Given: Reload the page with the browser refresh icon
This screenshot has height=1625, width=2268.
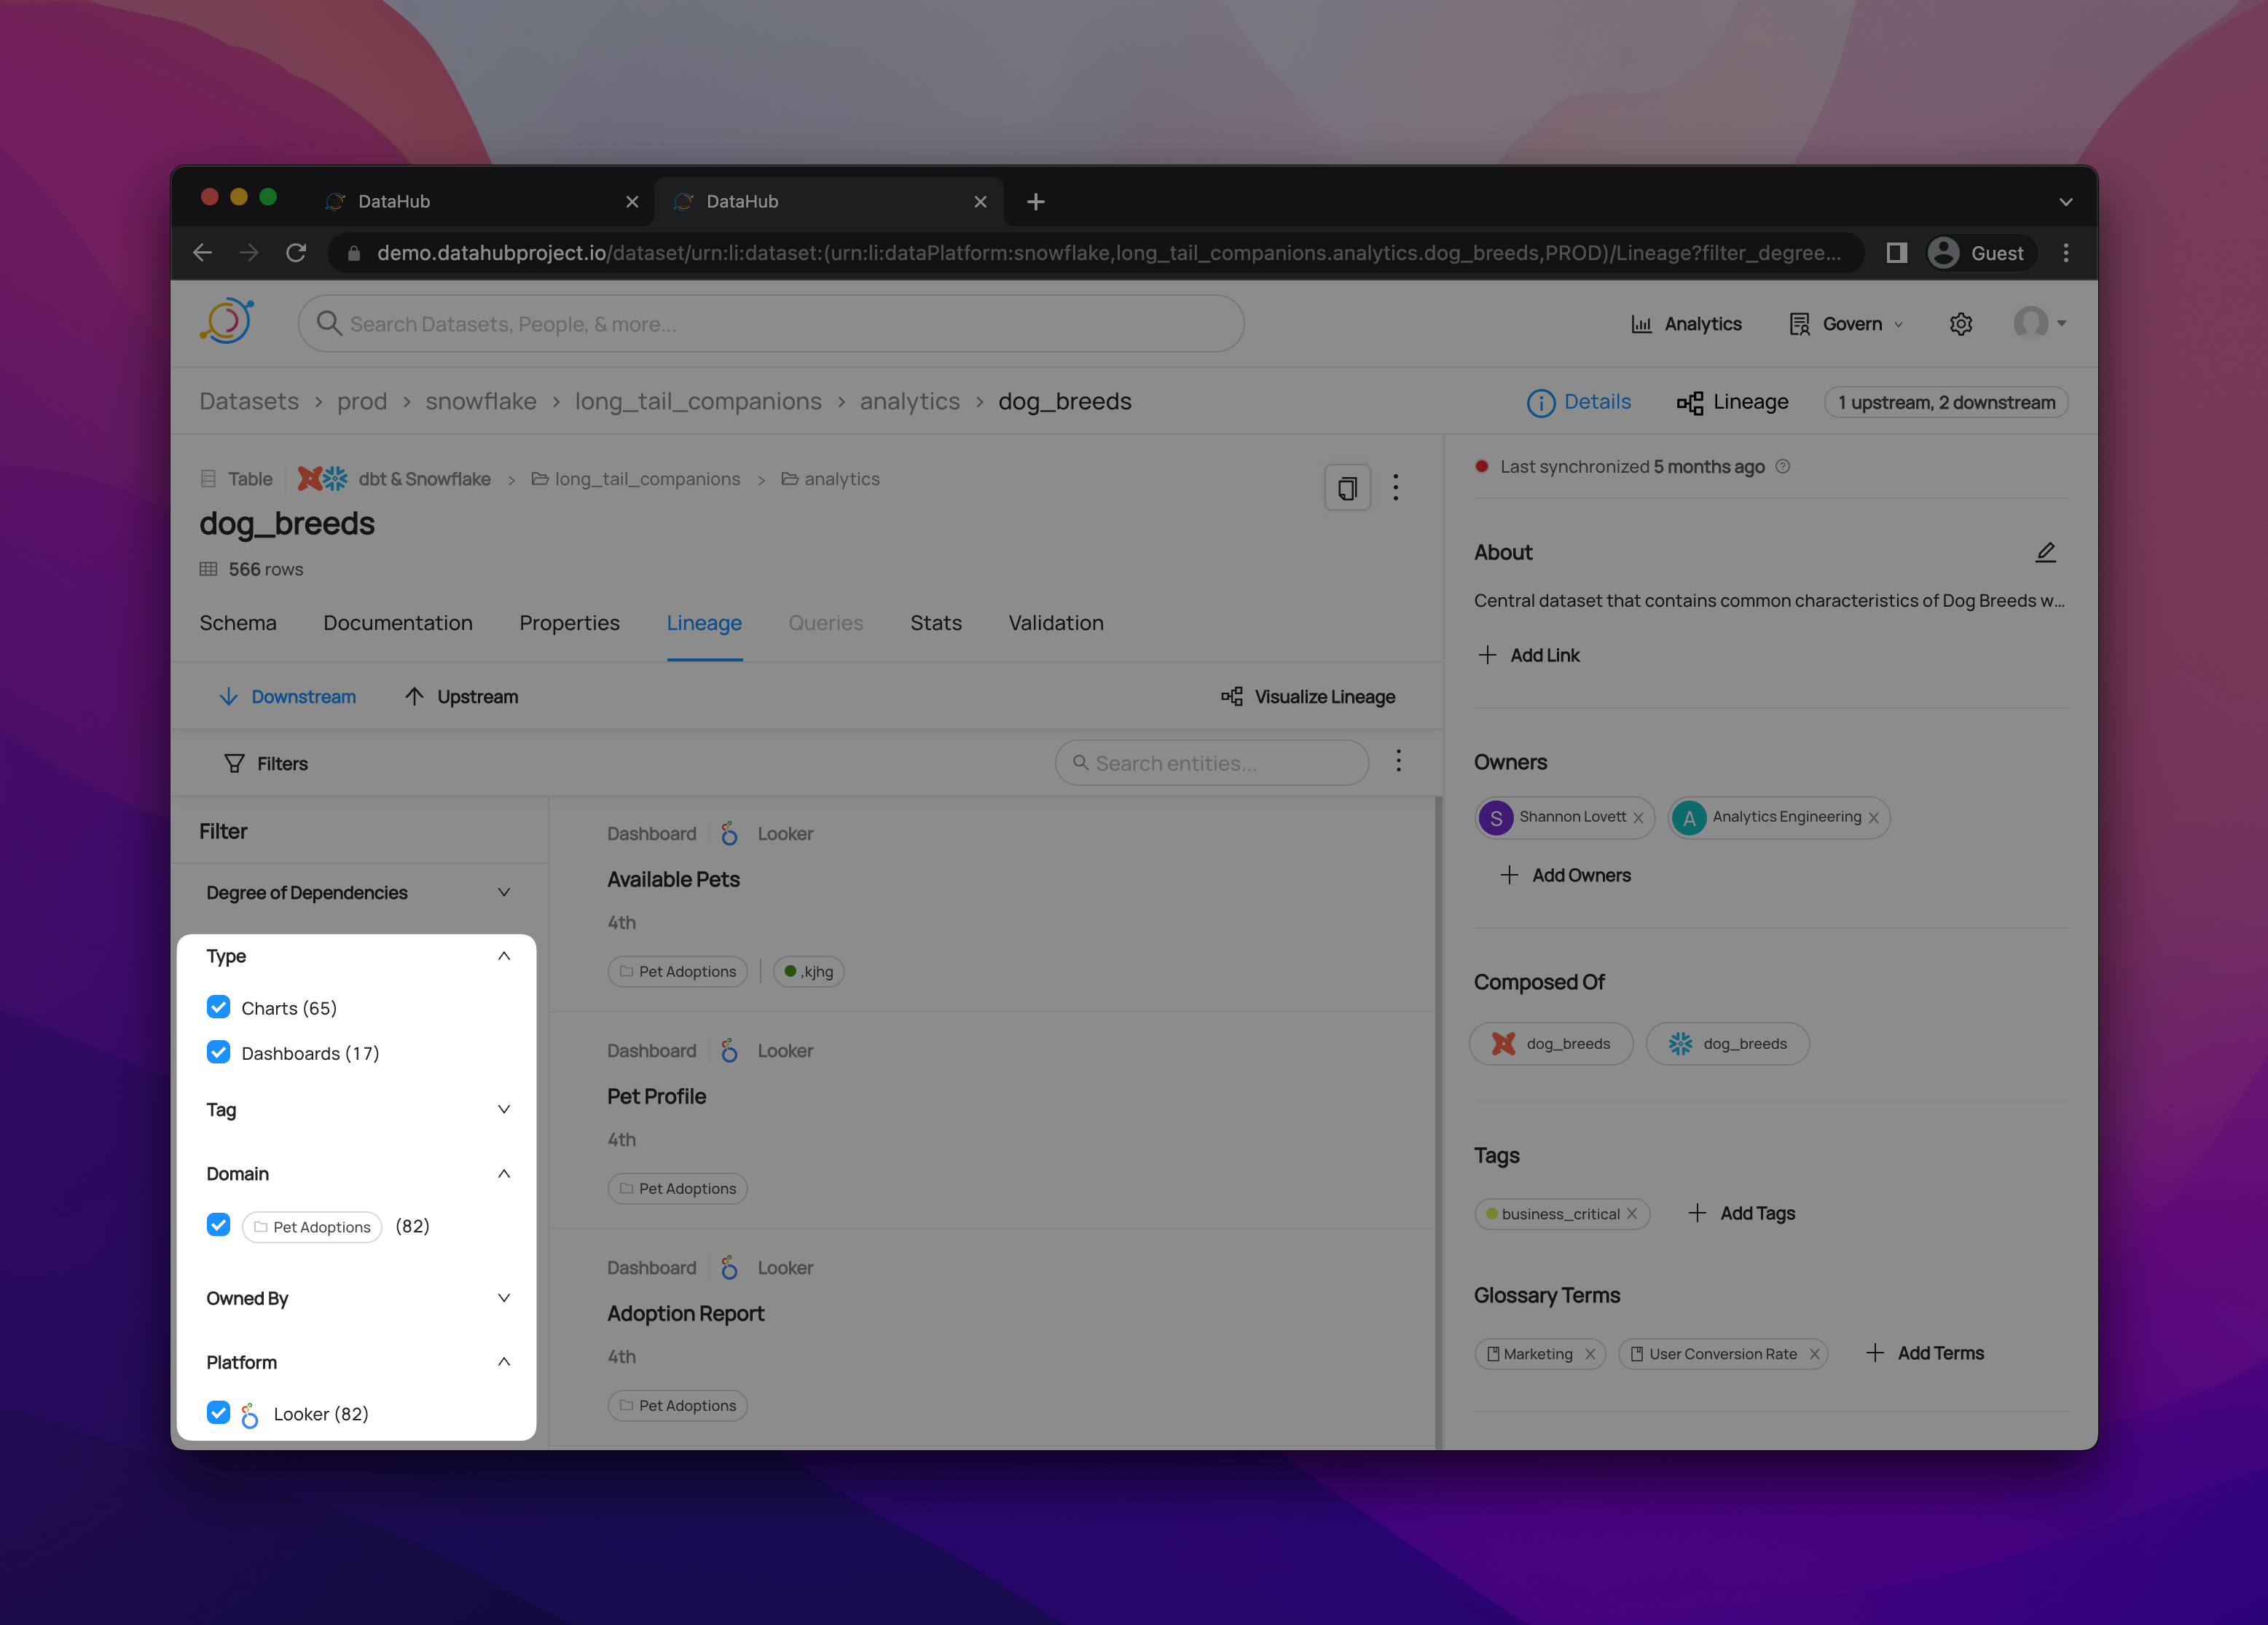Looking at the screenshot, I should click(x=296, y=253).
